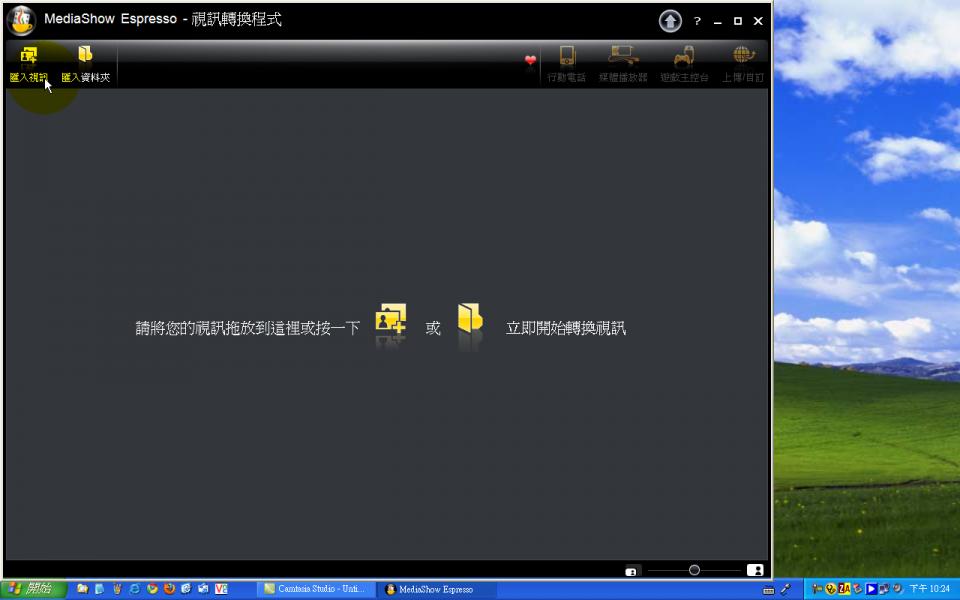Click the upgrade arrow icon in title bar

[x=670, y=21]
